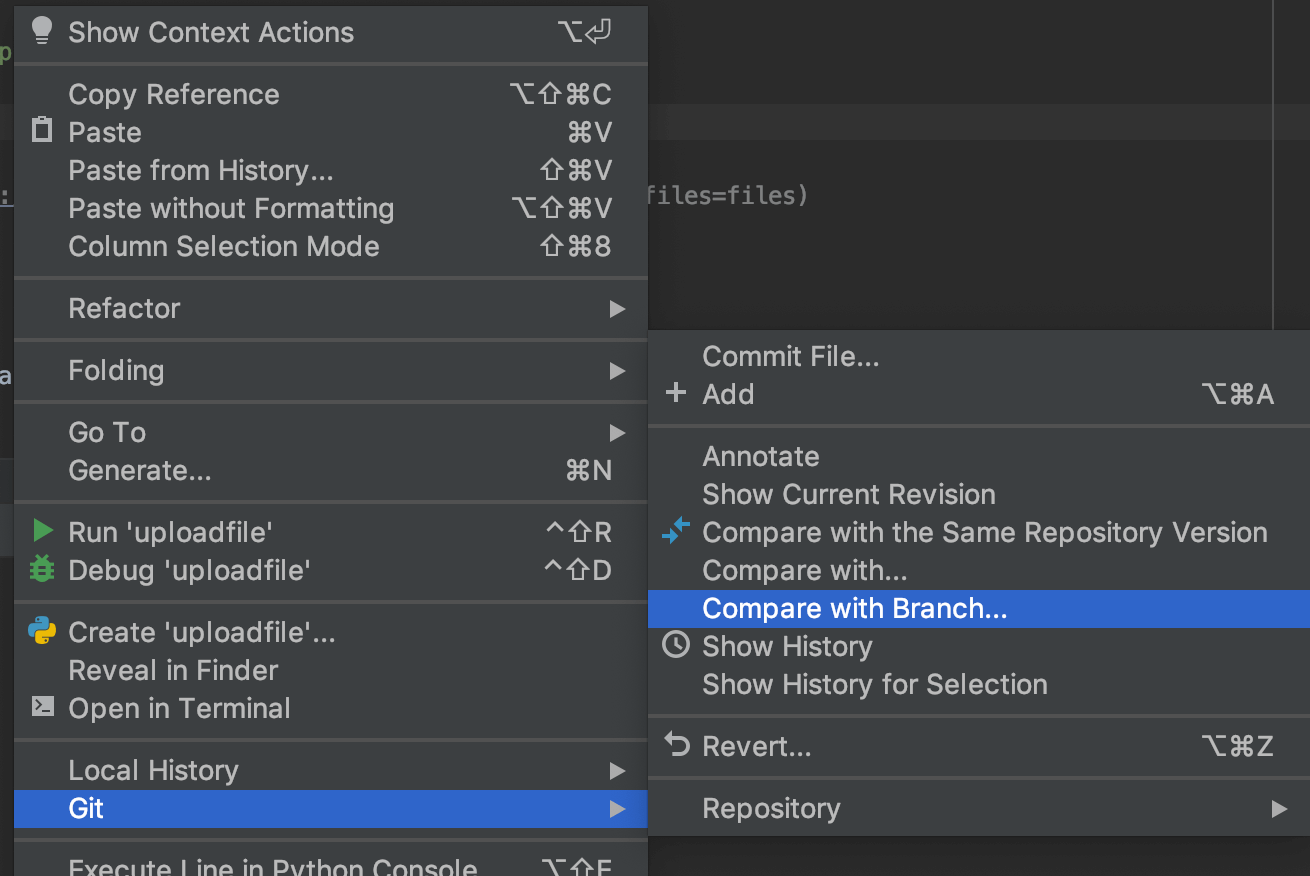
Task: Select Create 'uploadfile'…
Action: click(331, 632)
